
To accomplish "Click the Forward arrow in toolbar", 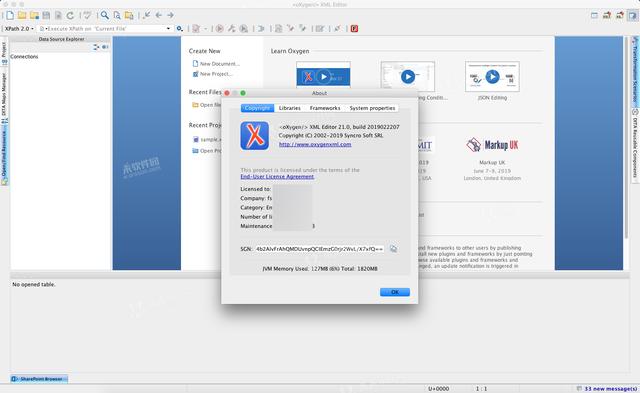I will tap(171, 16).
